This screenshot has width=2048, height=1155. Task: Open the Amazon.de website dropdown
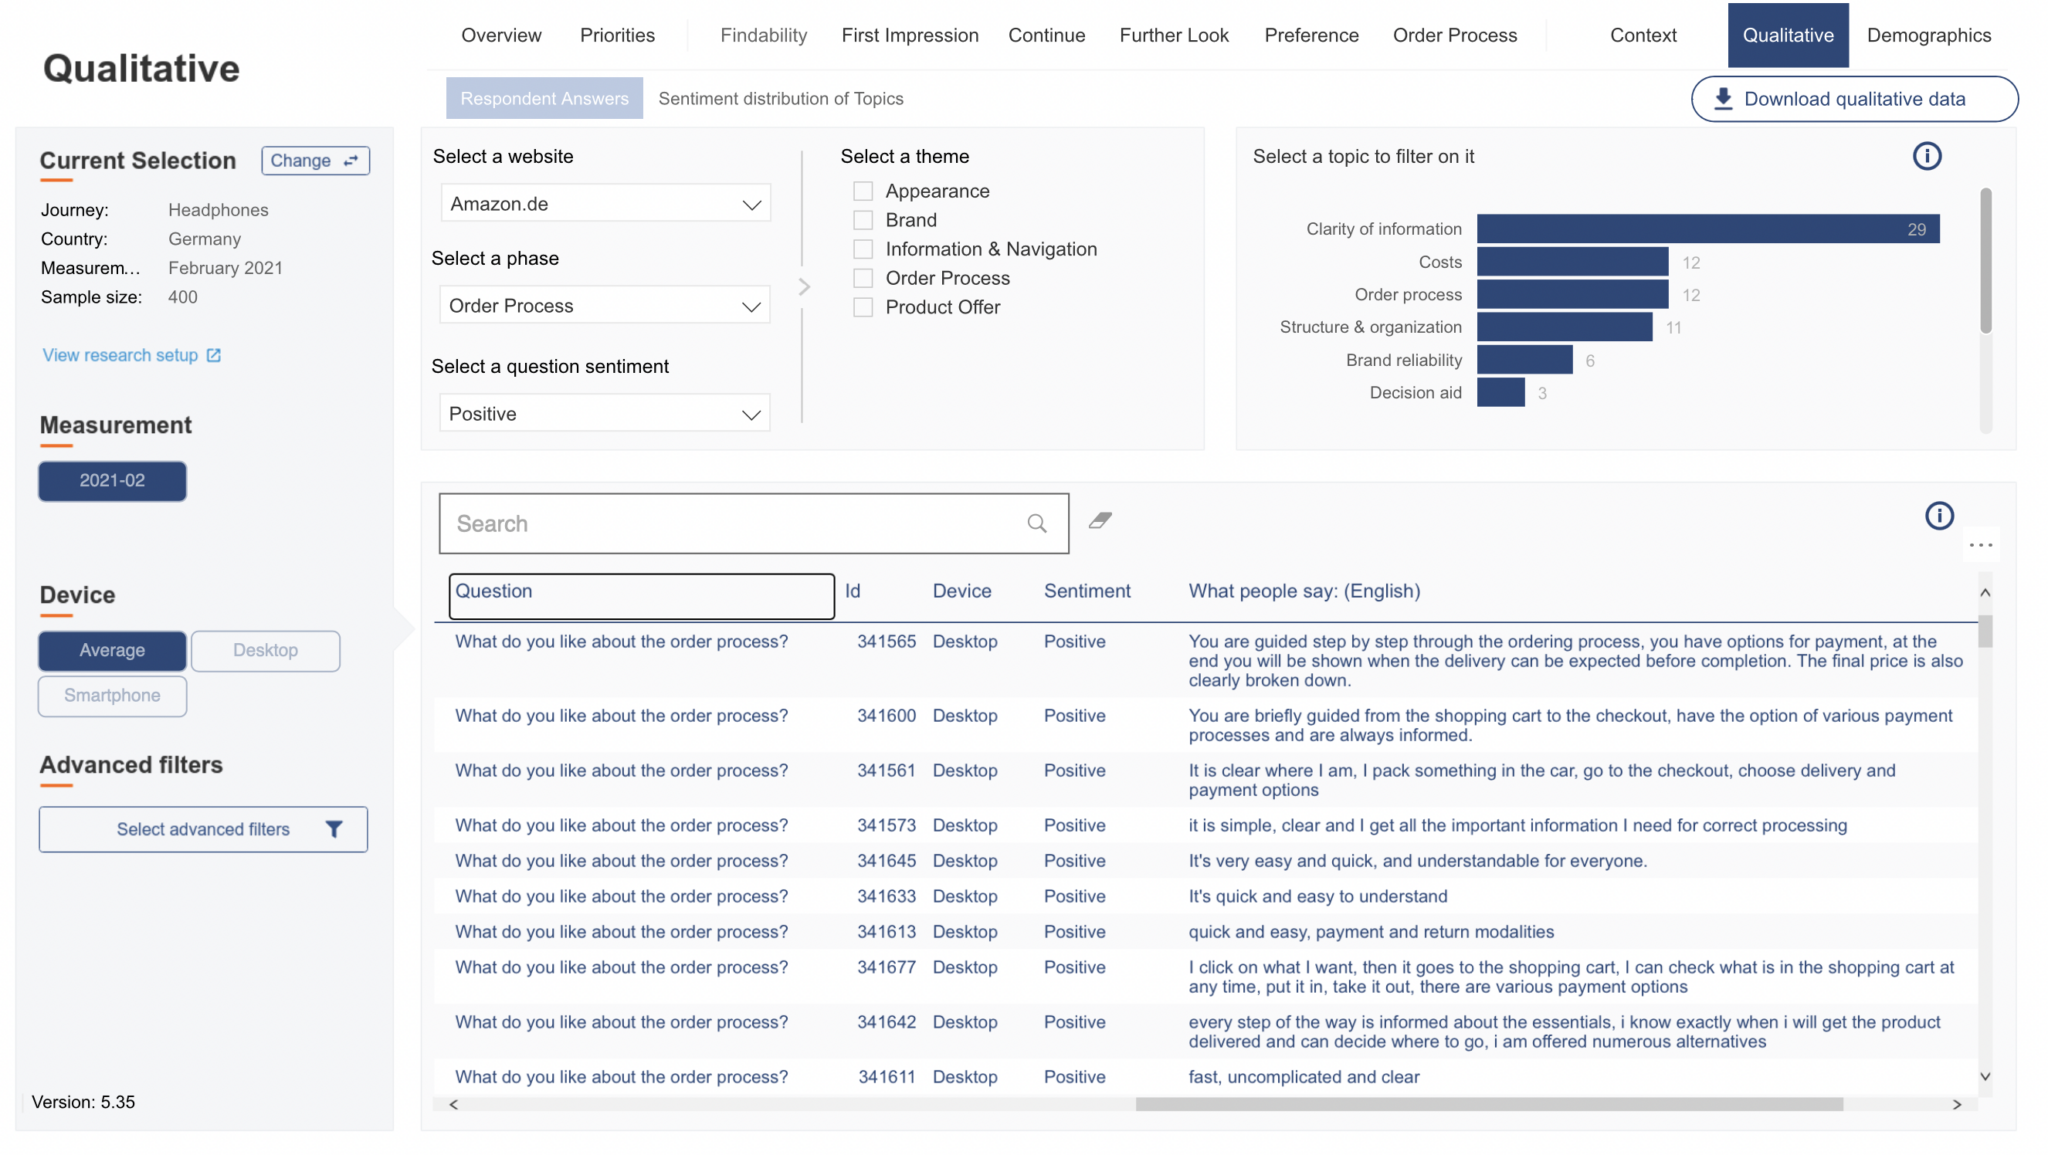click(605, 204)
